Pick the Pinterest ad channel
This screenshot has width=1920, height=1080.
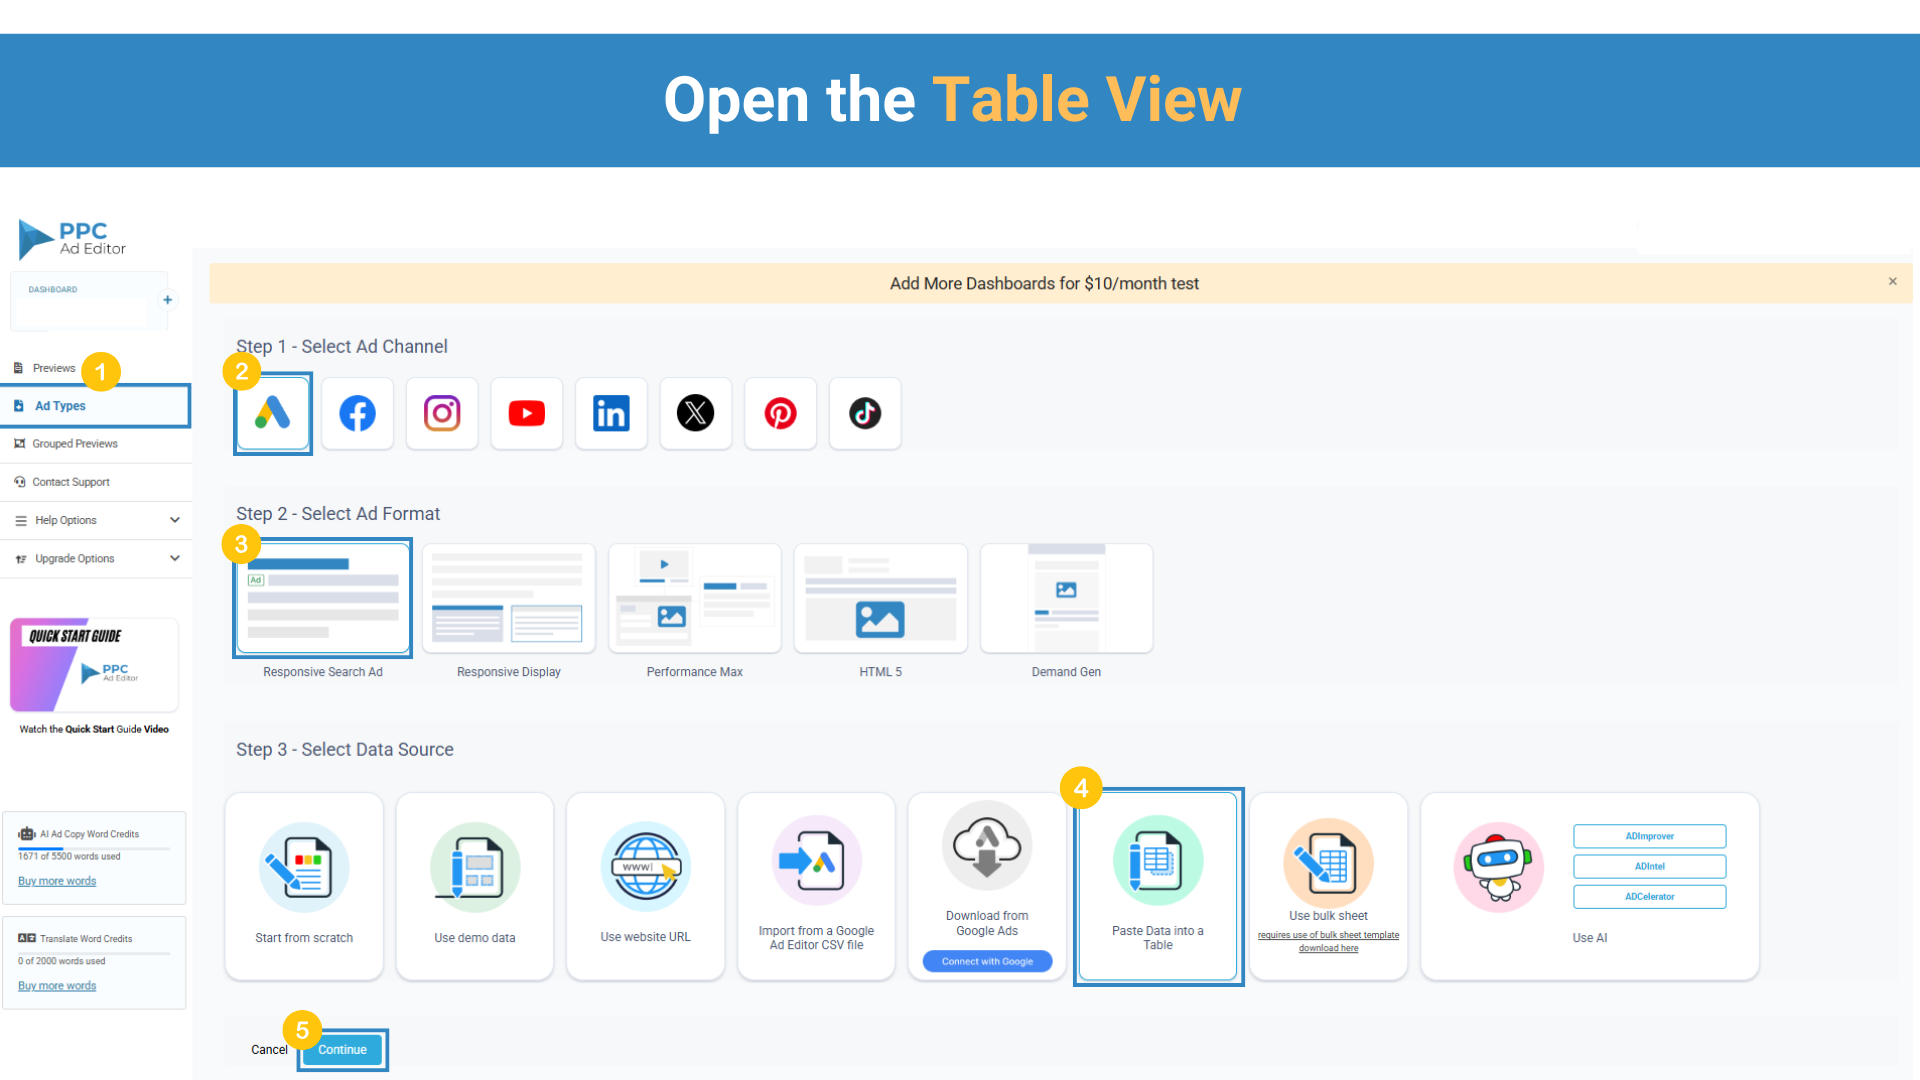point(780,413)
